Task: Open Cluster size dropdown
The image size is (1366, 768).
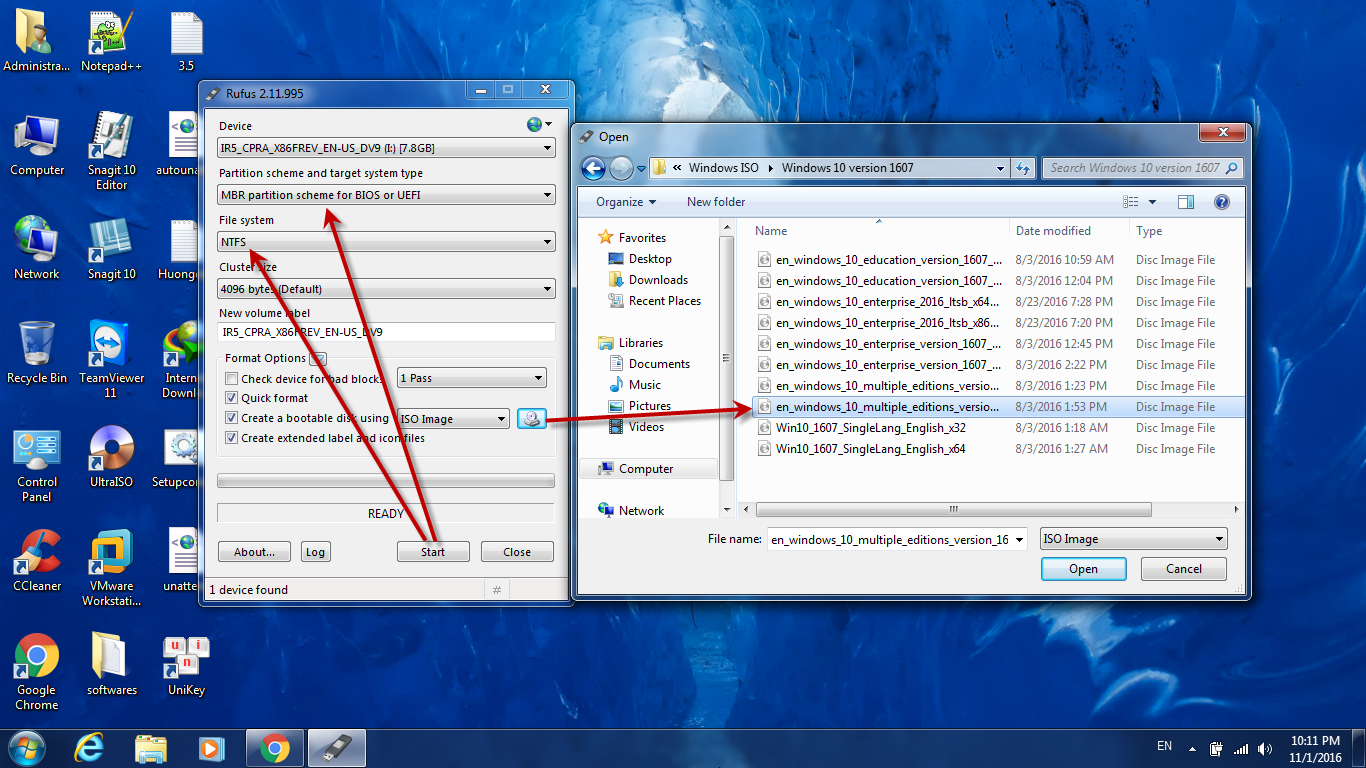Action: point(387,289)
